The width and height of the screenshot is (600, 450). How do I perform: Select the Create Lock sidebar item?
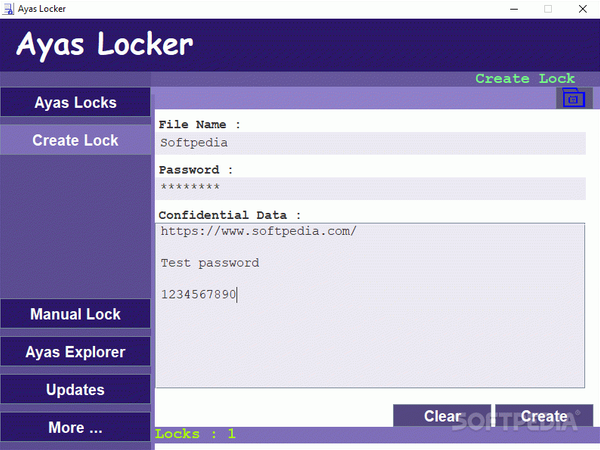[75, 140]
